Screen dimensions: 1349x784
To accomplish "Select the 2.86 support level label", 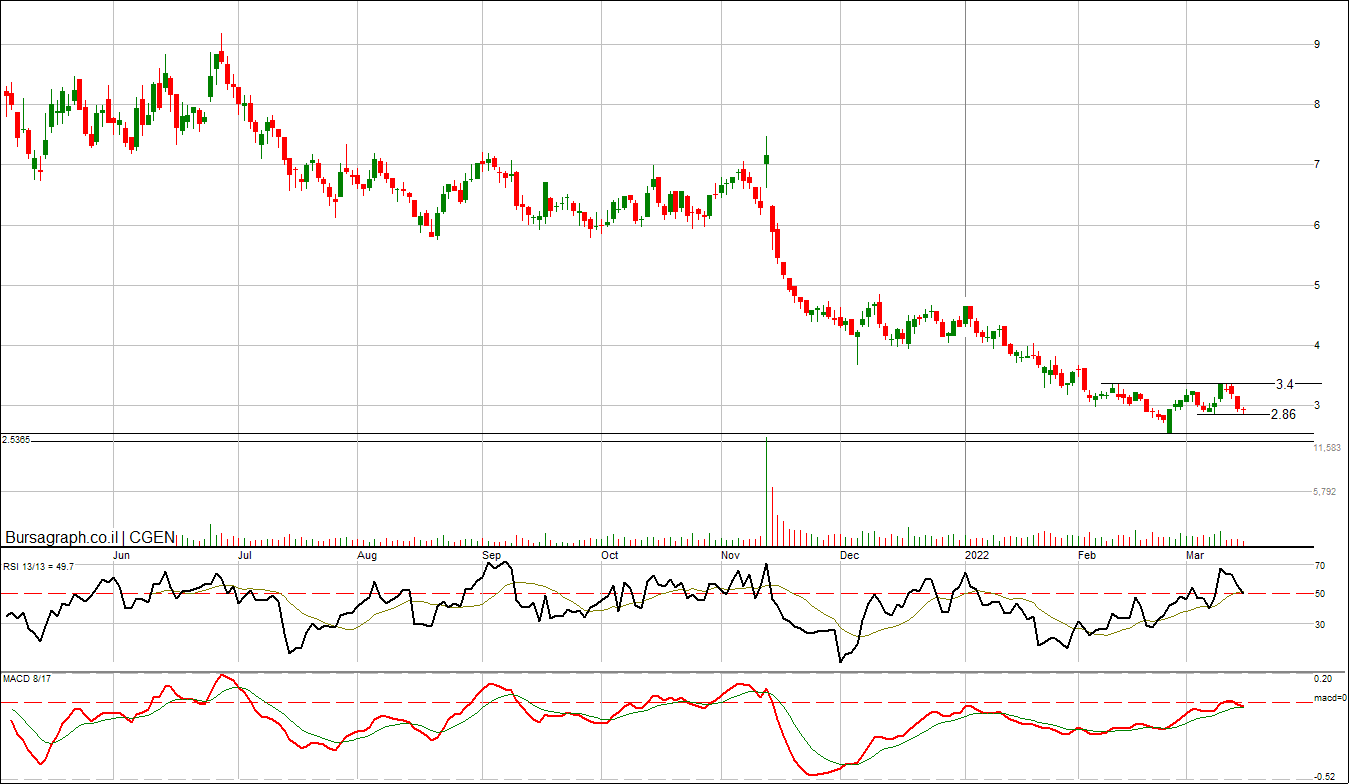I will click(1283, 414).
